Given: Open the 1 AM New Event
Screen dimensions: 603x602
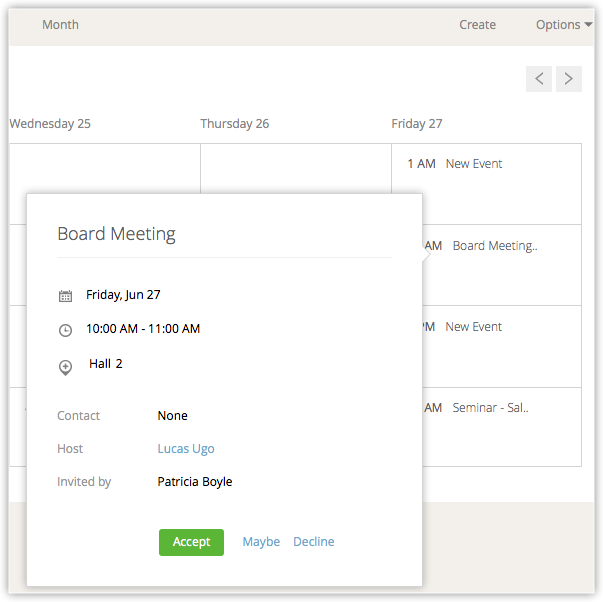Looking at the screenshot, I should pos(474,164).
